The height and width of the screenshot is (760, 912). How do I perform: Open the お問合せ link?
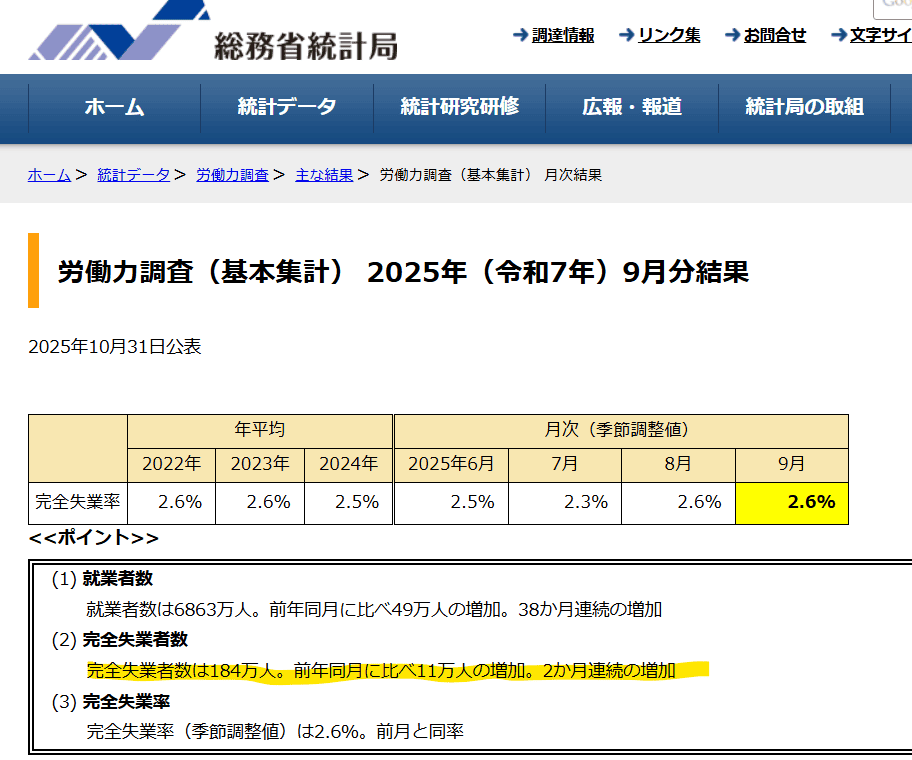(x=775, y=35)
